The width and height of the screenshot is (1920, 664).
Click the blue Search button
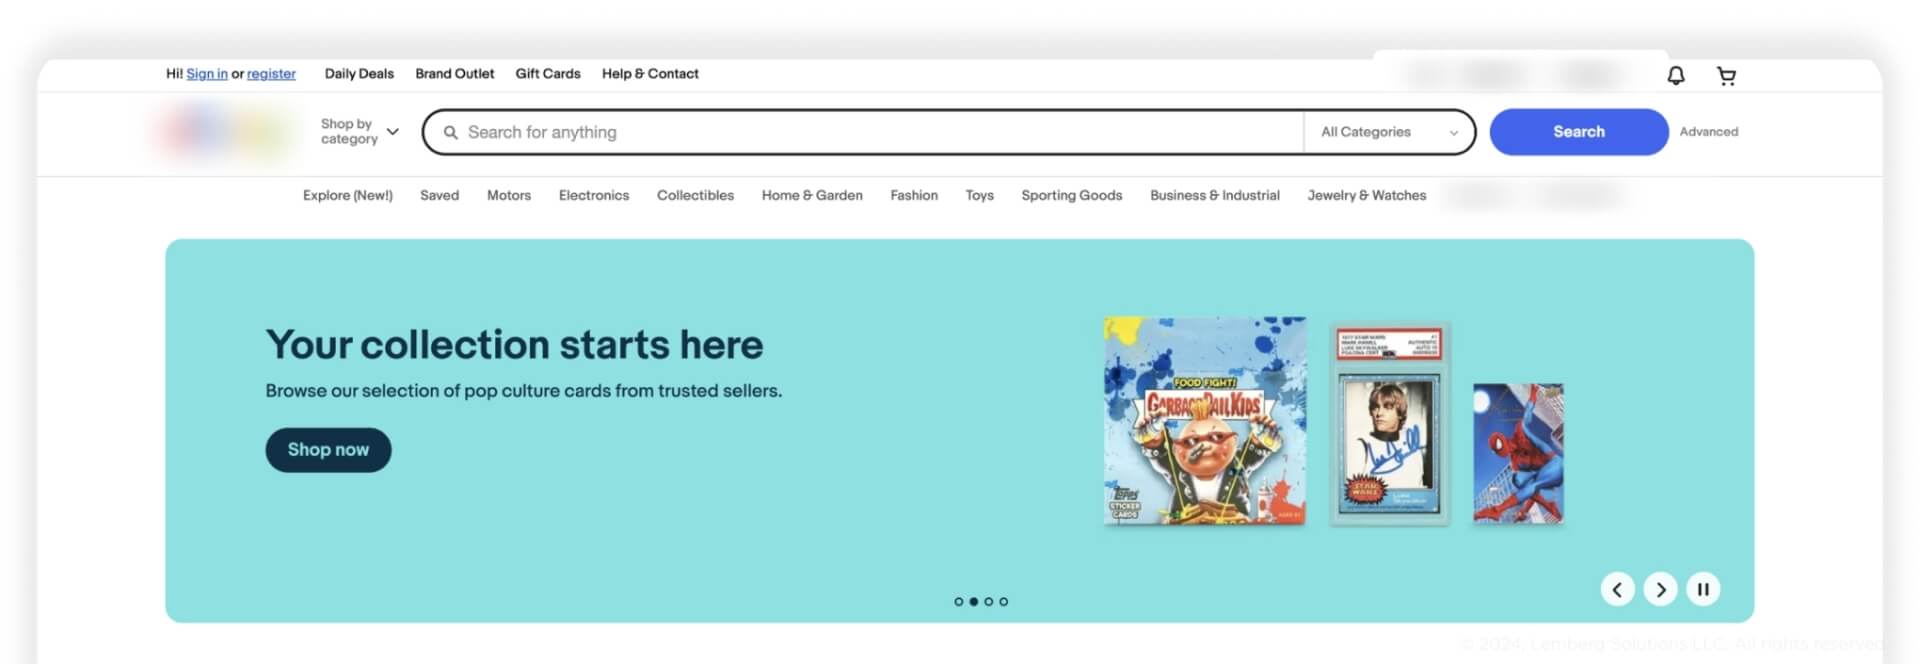(x=1579, y=132)
